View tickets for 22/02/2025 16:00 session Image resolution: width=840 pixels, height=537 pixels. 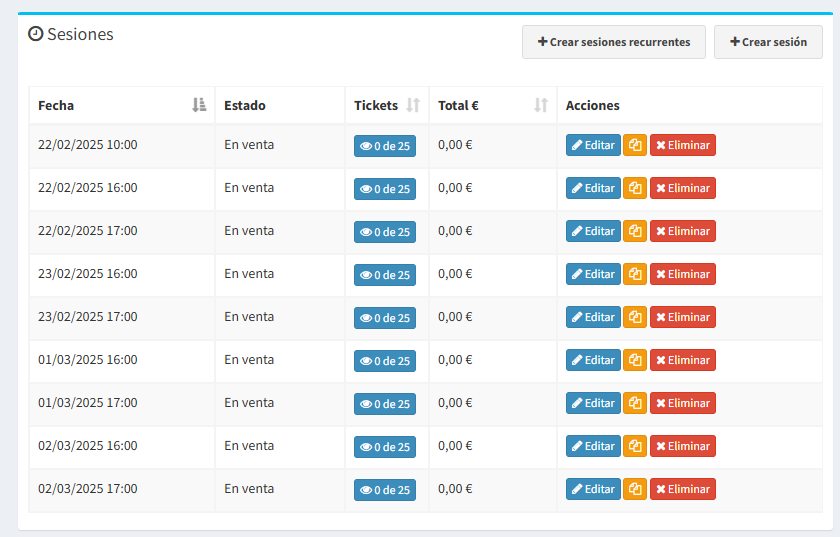385,189
